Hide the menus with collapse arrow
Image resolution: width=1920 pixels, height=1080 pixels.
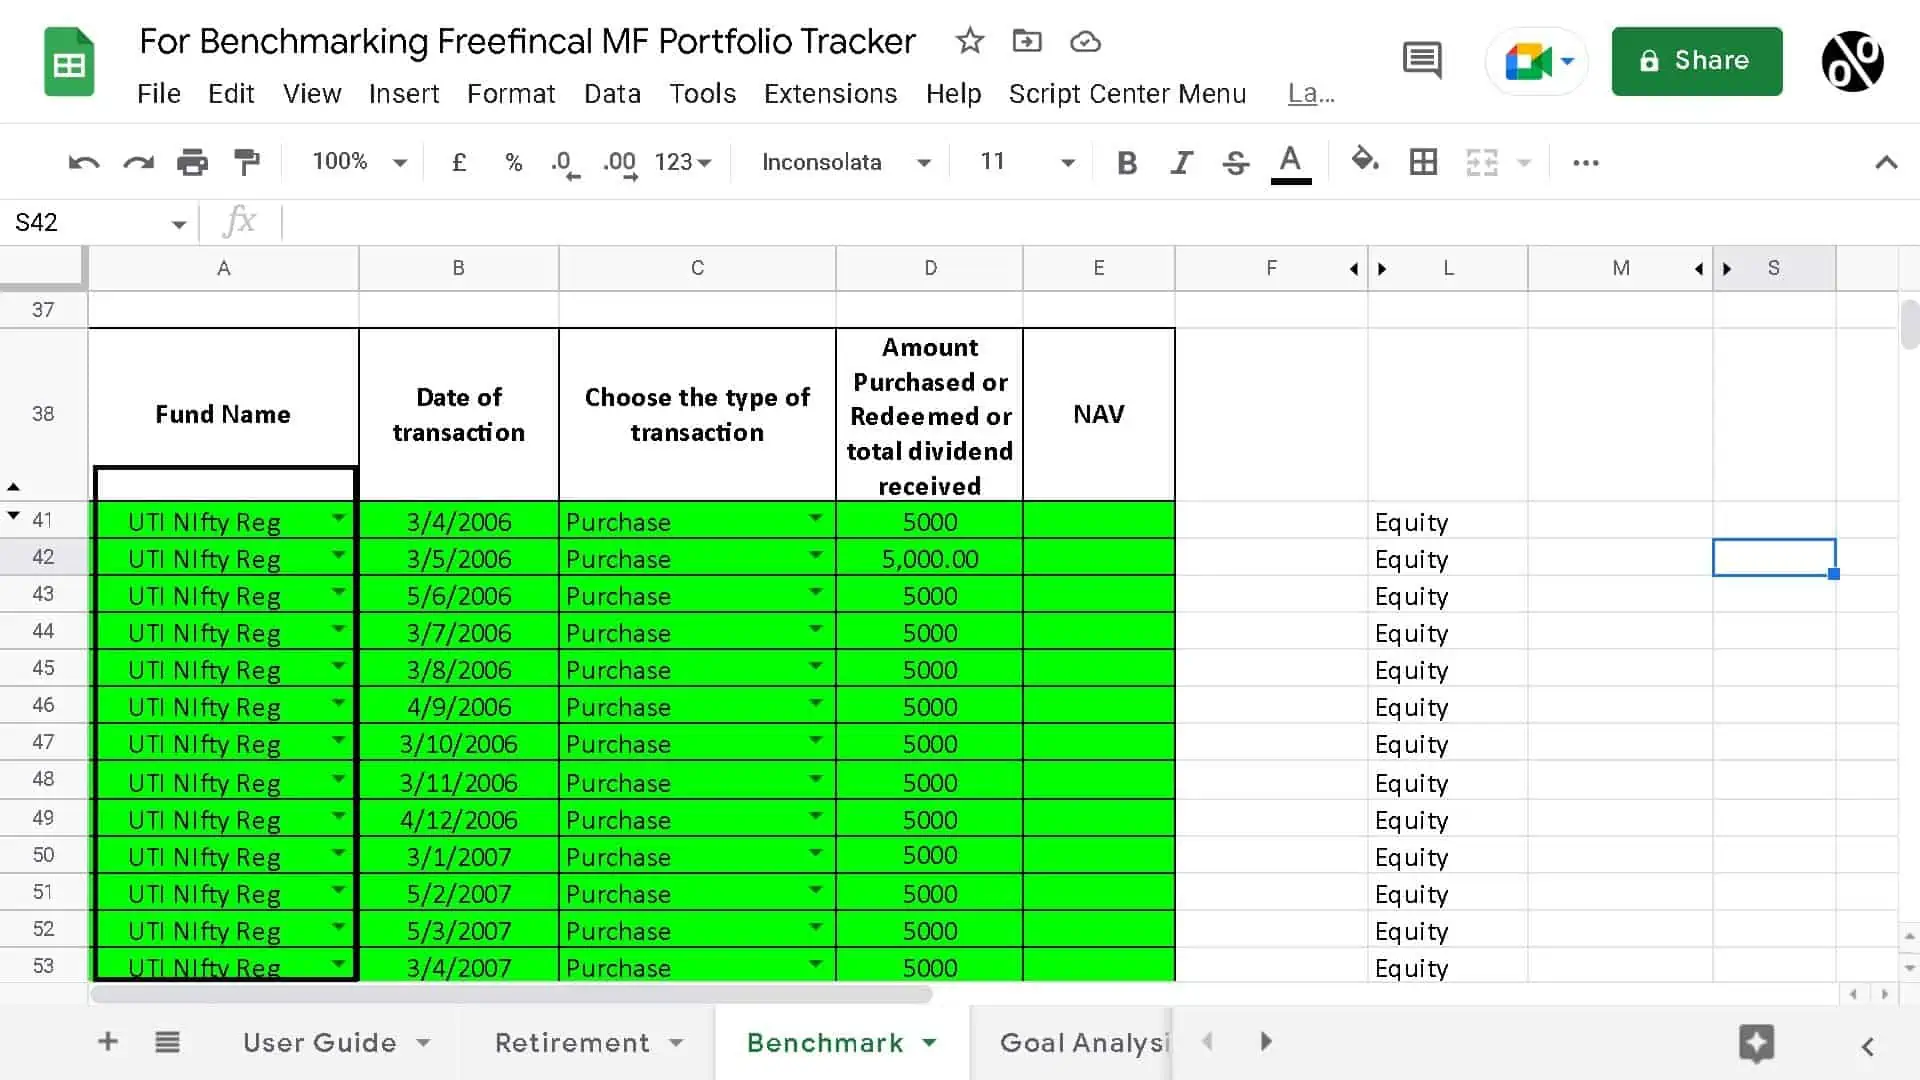tap(1886, 162)
